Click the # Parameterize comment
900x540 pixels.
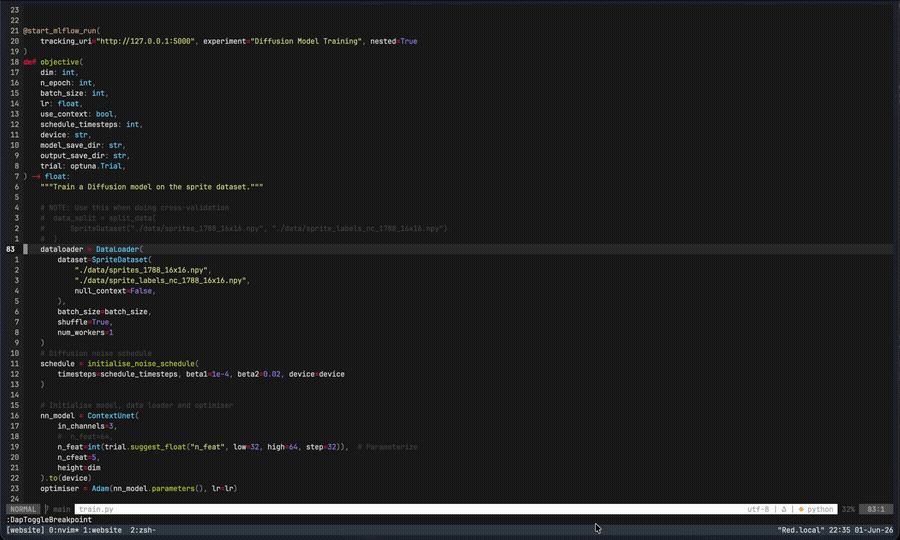387,447
